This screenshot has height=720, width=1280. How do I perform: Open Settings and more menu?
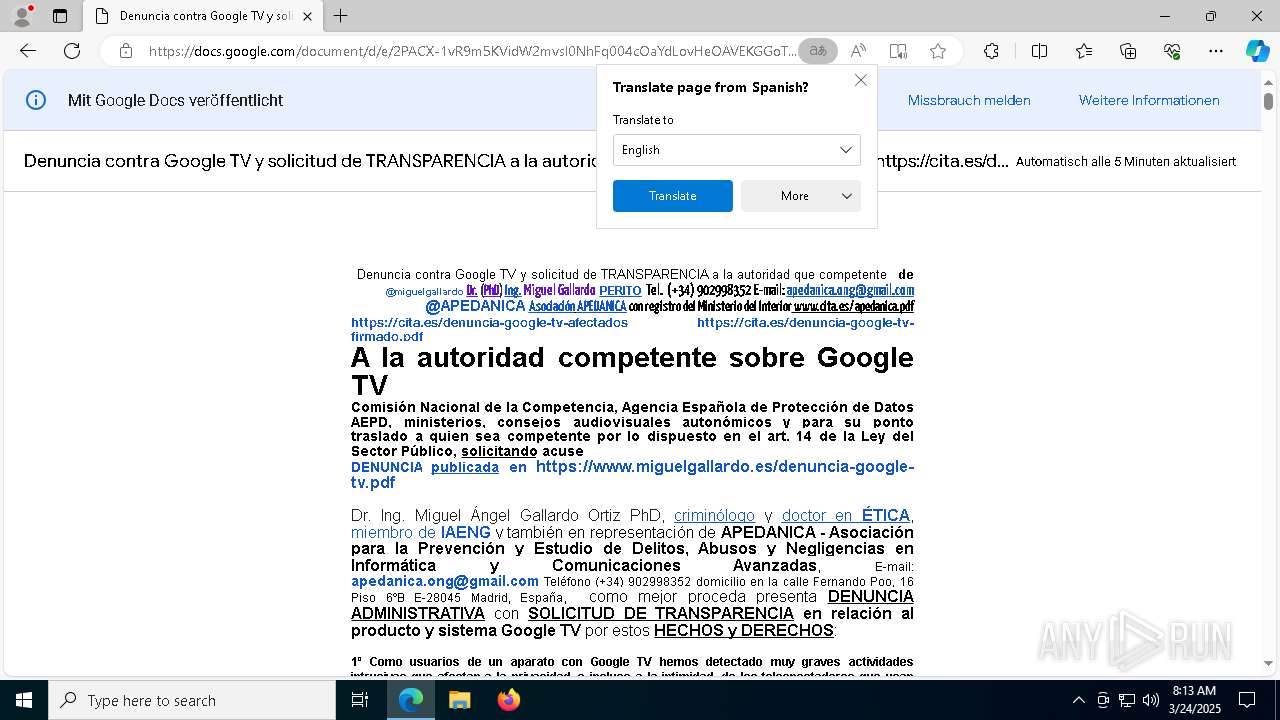click(x=1216, y=51)
